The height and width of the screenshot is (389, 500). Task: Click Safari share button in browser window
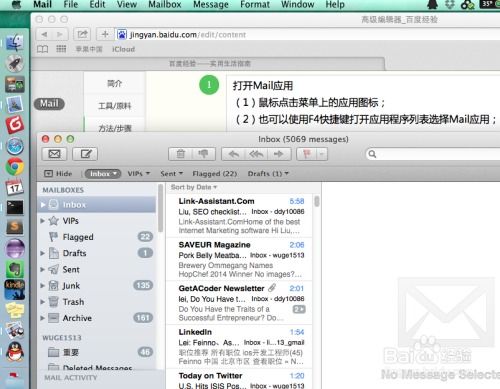click(x=82, y=34)
